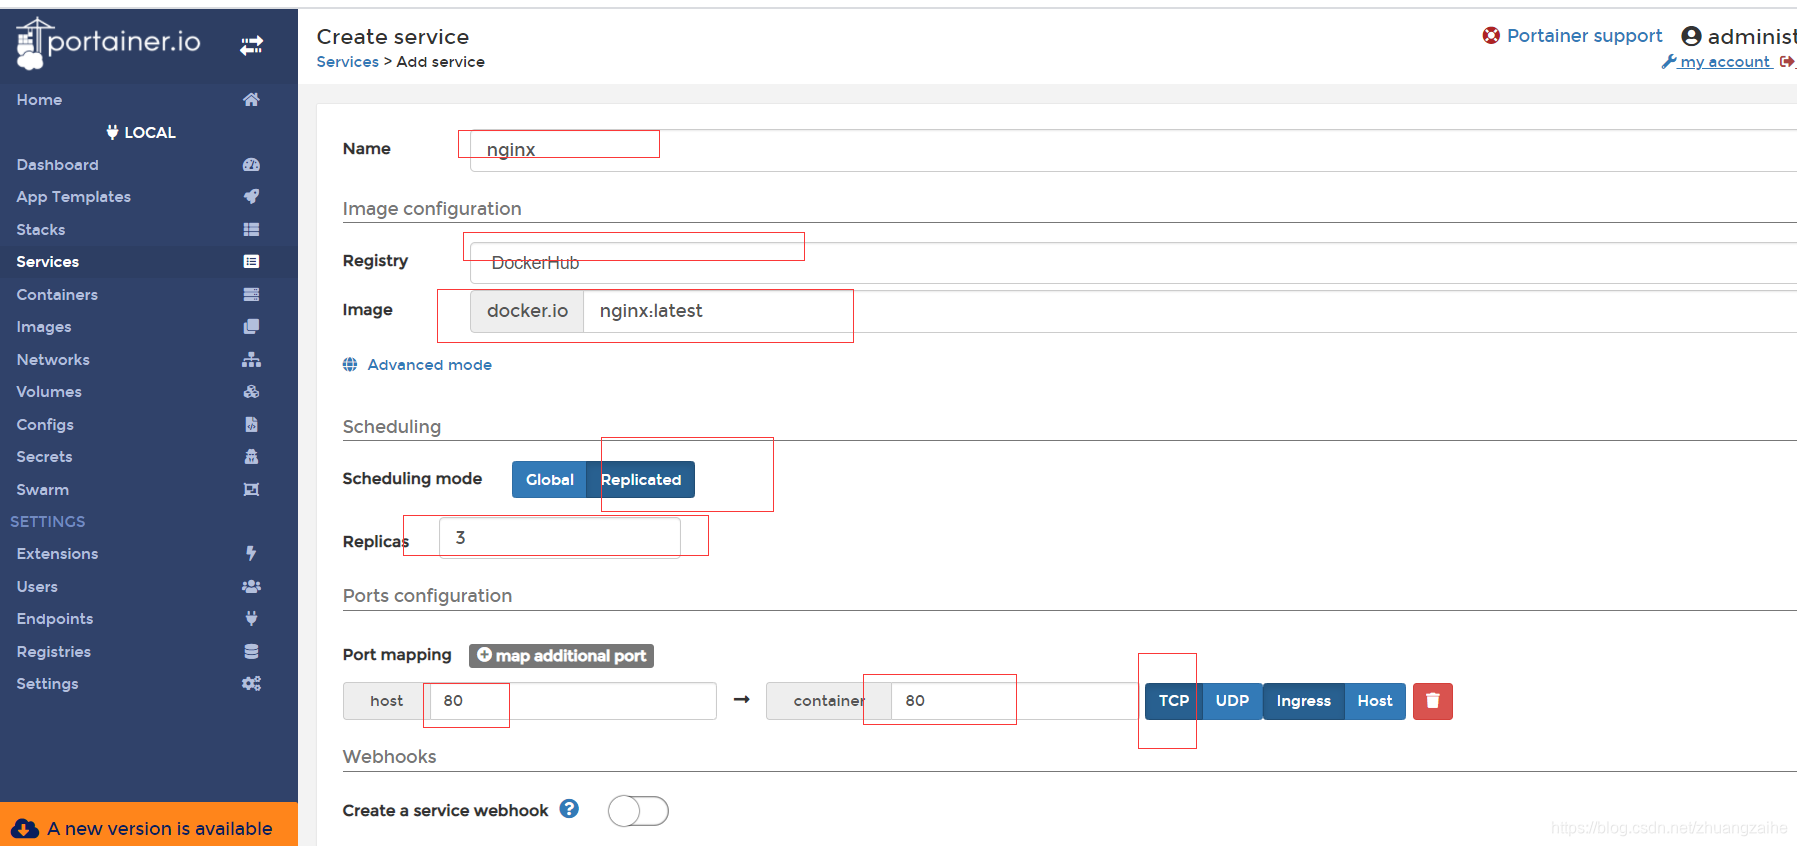Focus the container port 80 field
Viewport: 1797px width, 846px height.
1014,701
